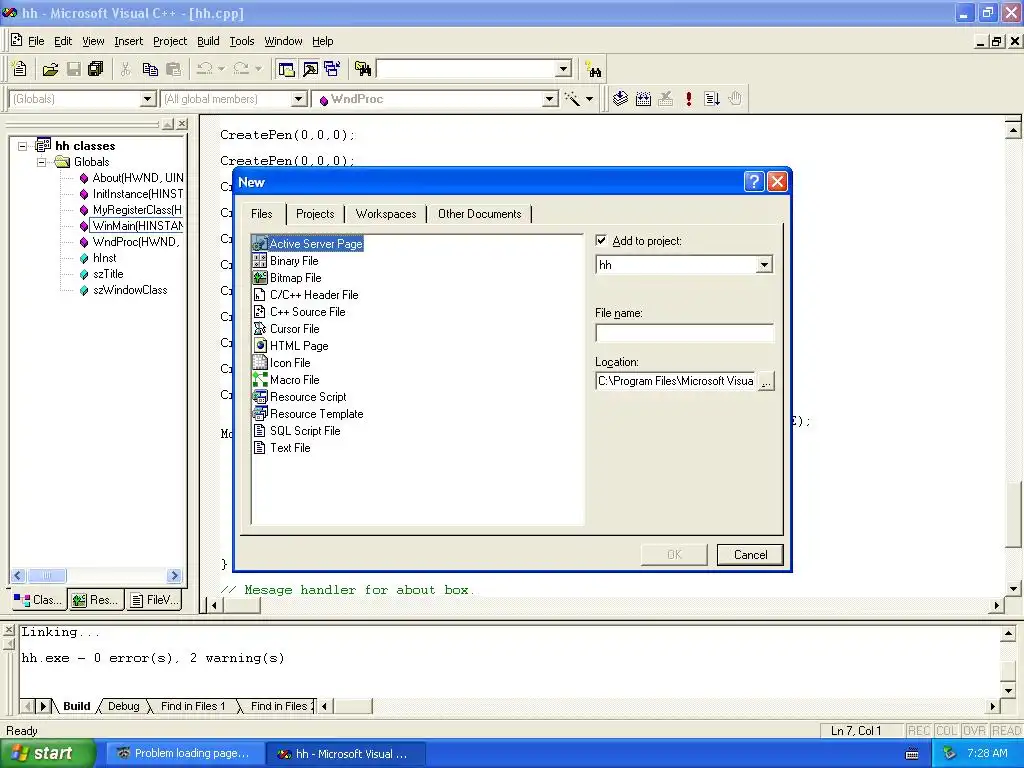
Task: Click the Compile toolbar icon
Action: [620, 99]
